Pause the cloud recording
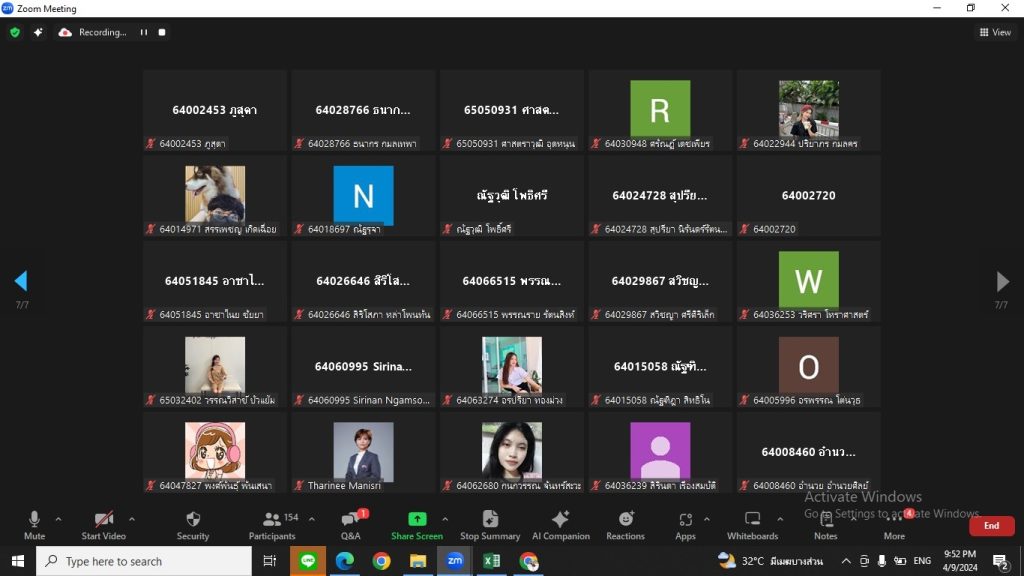 (x=144, y=32)
